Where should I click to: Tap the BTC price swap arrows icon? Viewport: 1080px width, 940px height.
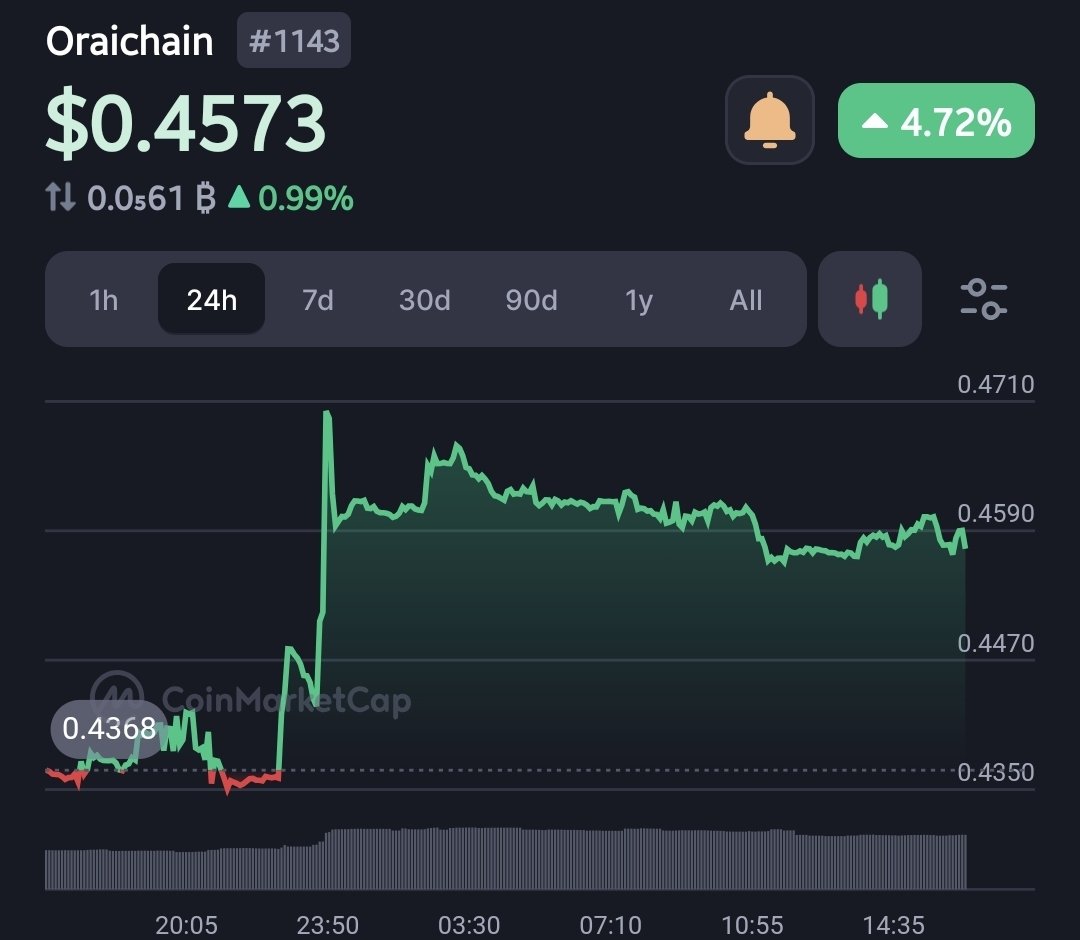(x=61, y=198)
